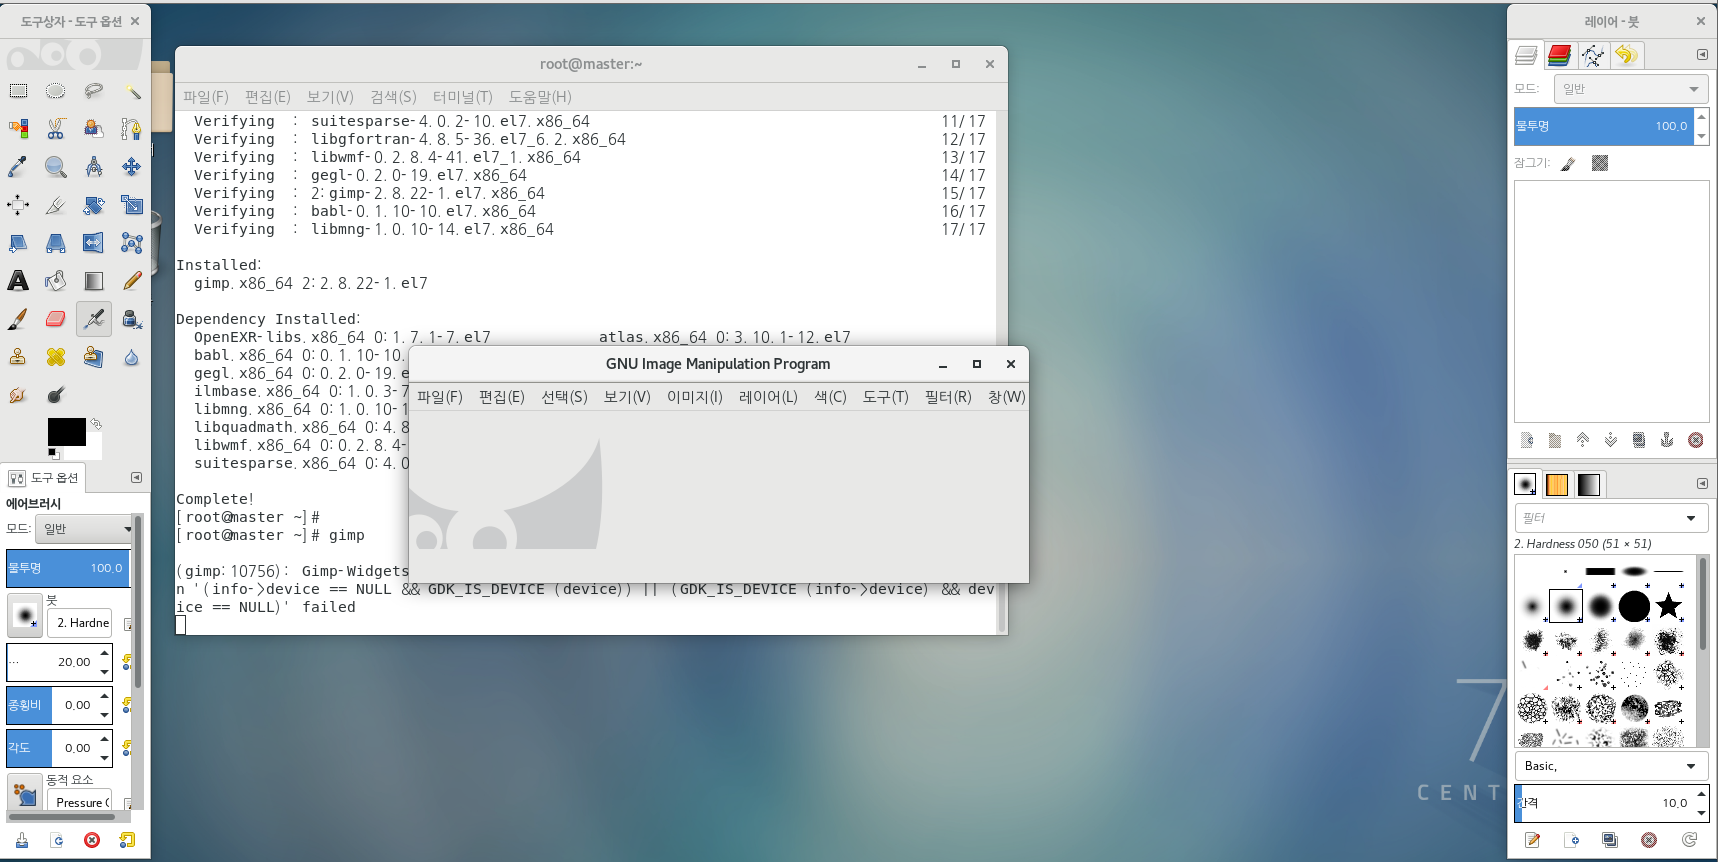This screenshot has height=862, width=1718.
Task: Open GIMP 색(C) menu
Action: coord(830,397)
